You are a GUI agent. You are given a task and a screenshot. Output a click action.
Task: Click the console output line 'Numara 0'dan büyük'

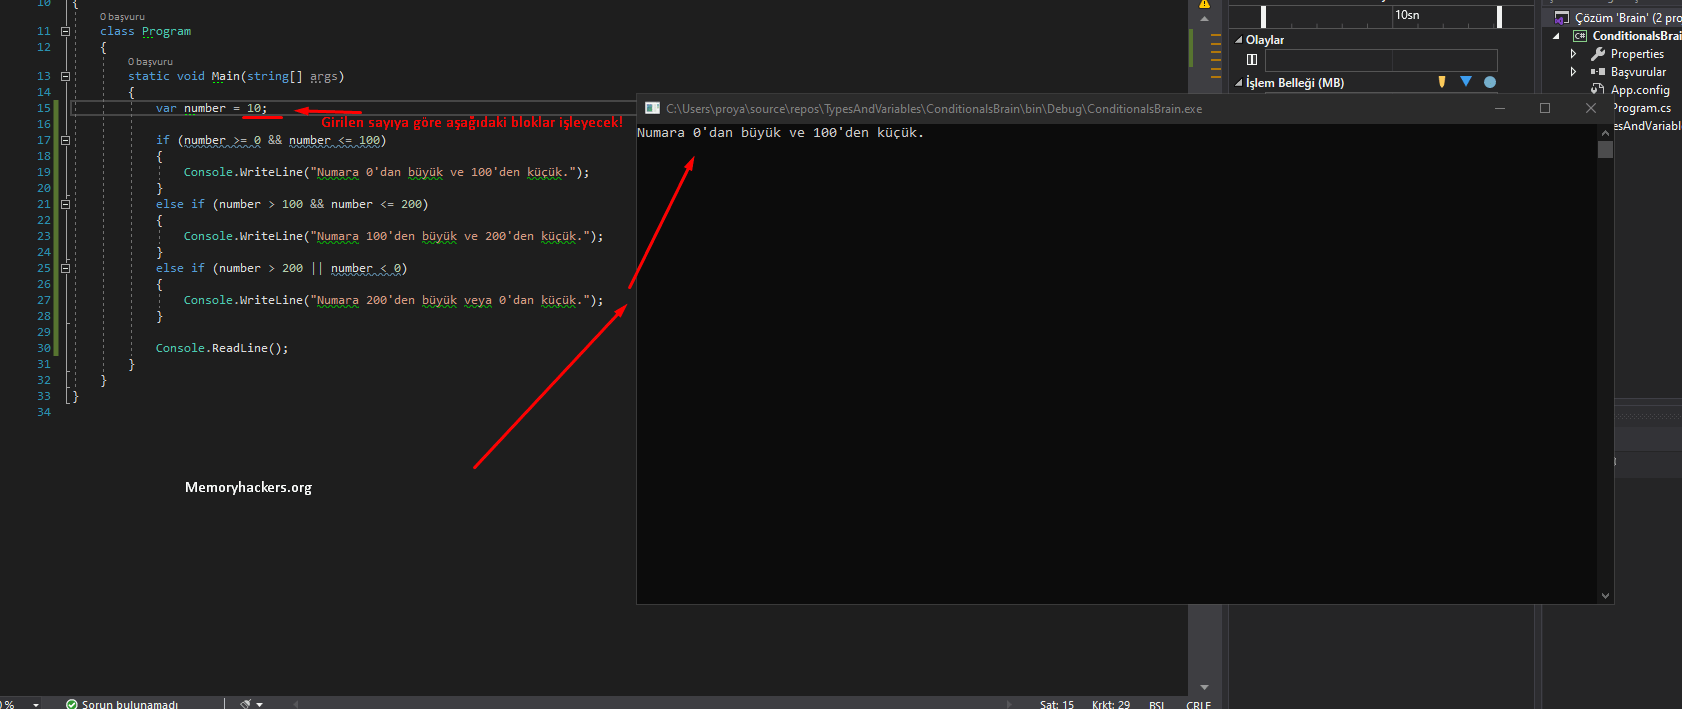(780, 132)
